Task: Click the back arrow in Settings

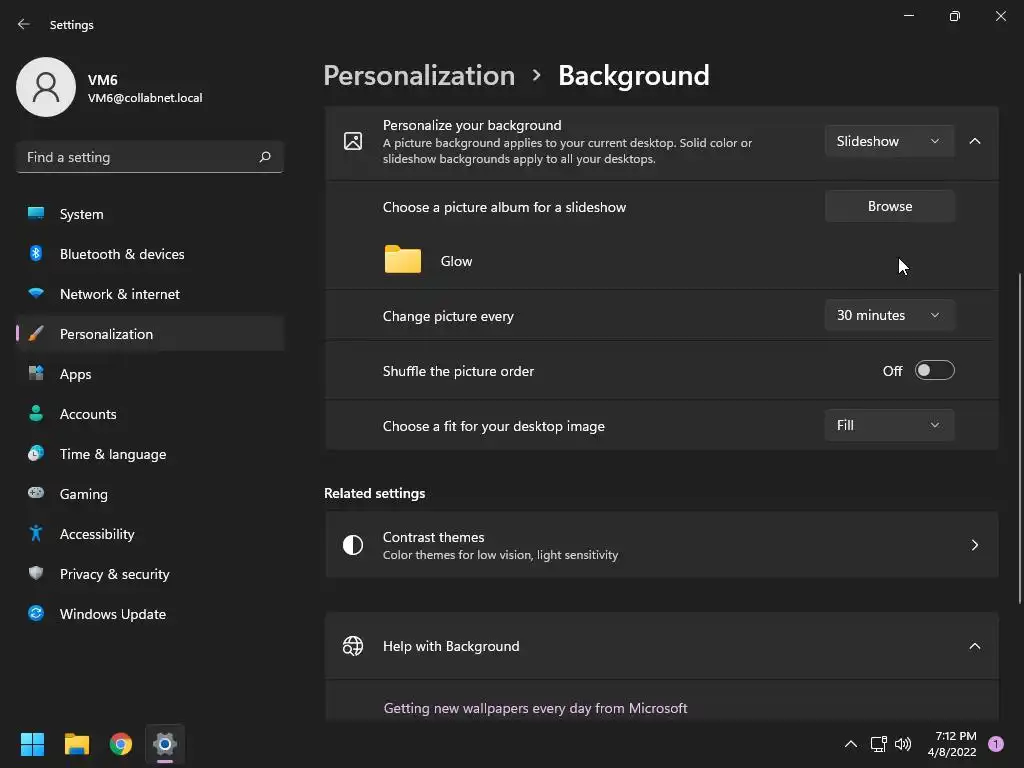Action: click(x=24, y=24)
